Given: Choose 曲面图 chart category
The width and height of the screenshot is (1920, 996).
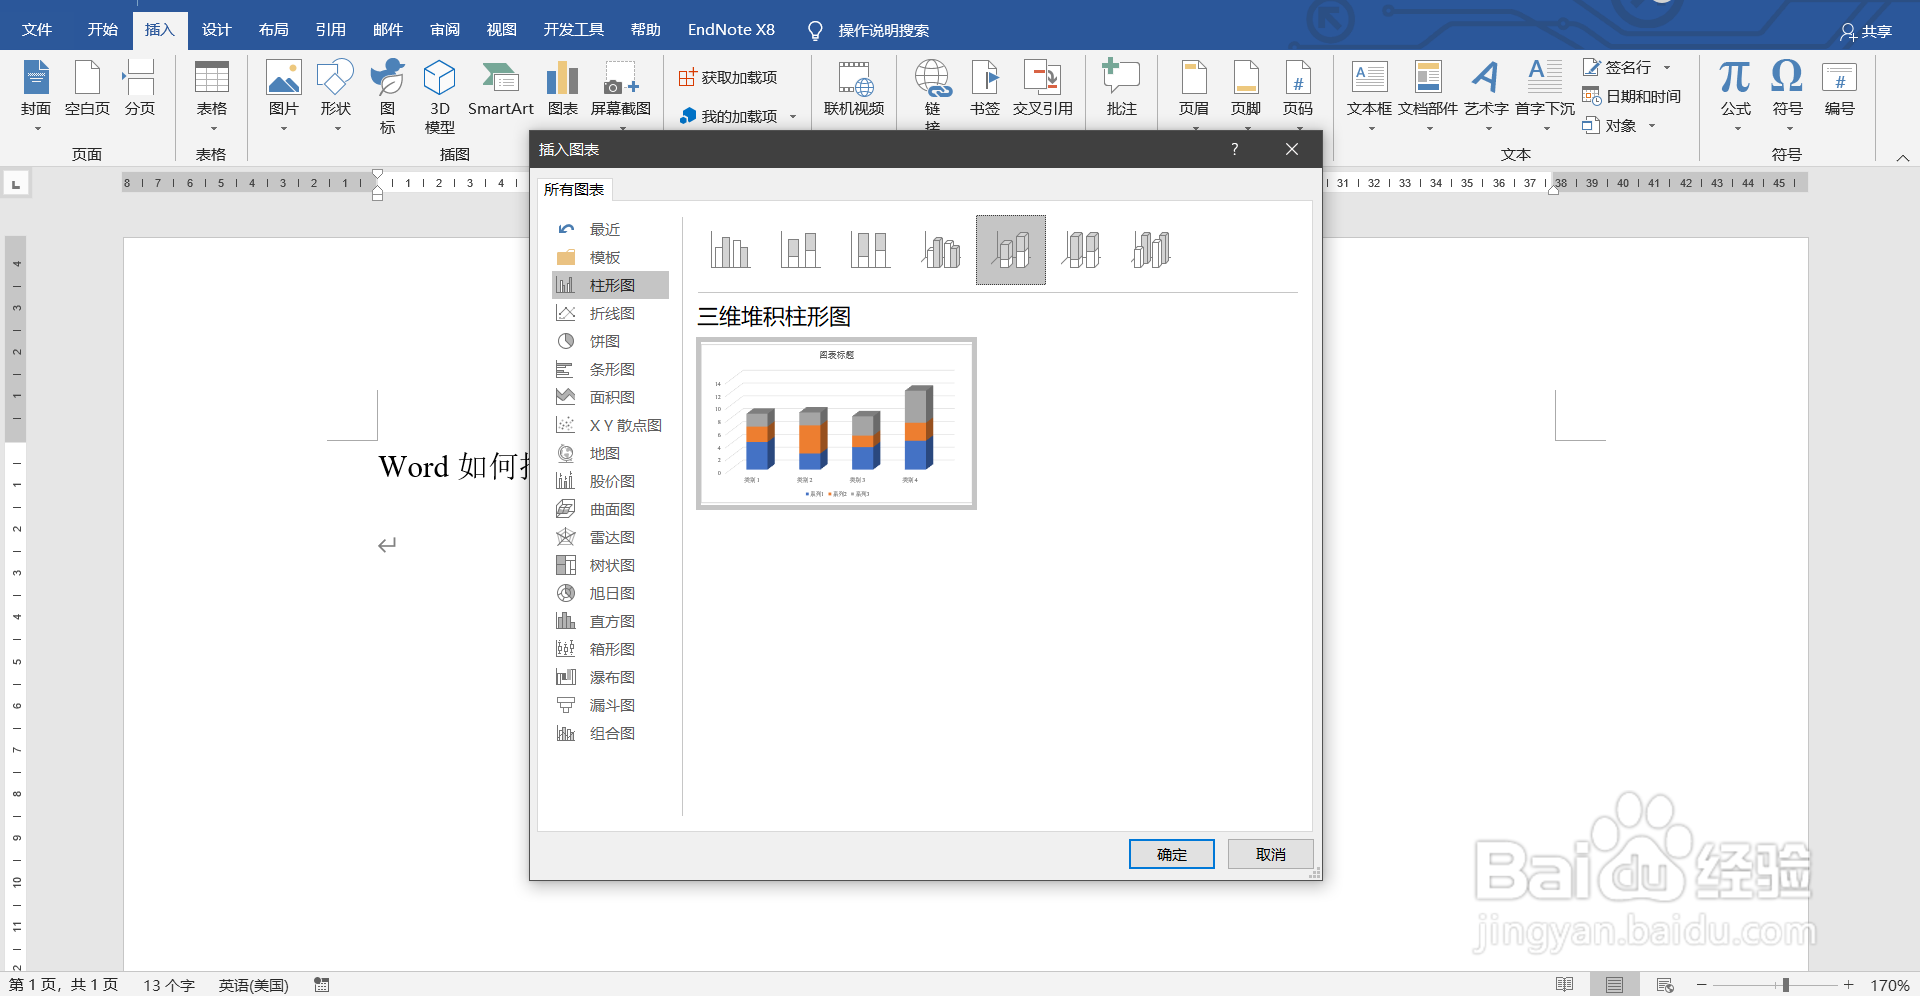Looking at the screenshot, I should pyautogui.click(x=610, y=509).
